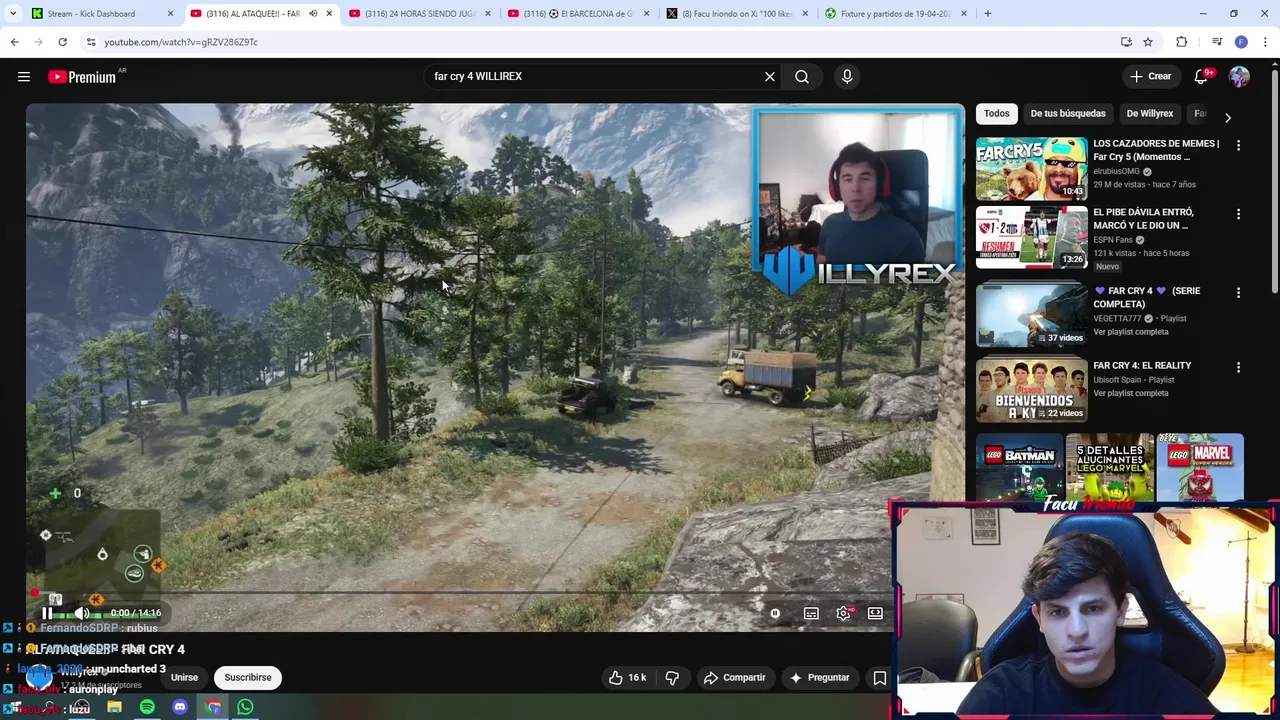Select the Todos filter chip
Viewport: 1280px width, 720px height.
coord(997,114)
